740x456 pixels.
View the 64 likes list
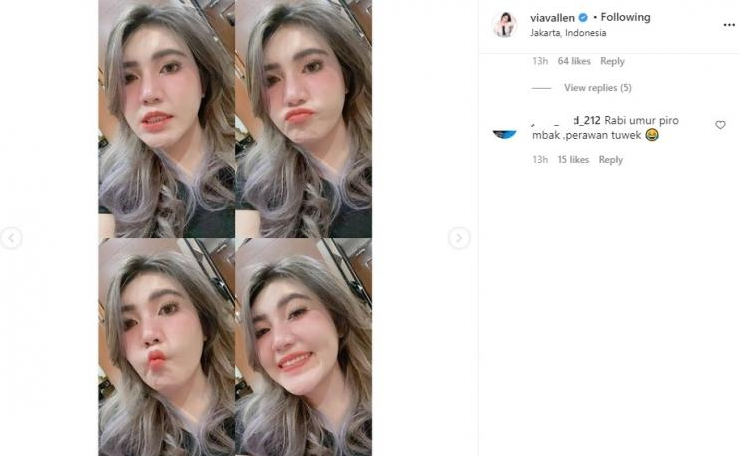[x=574, y=61]
